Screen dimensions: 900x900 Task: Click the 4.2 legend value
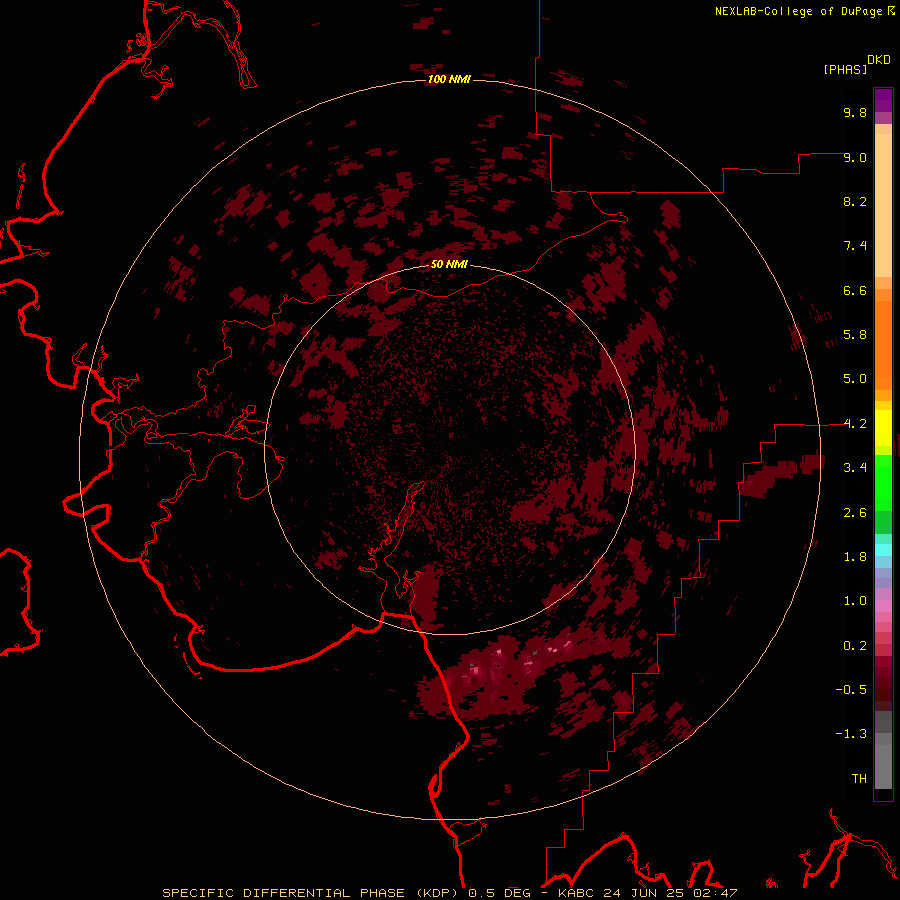pyautogui.click(x=855, y=424)
